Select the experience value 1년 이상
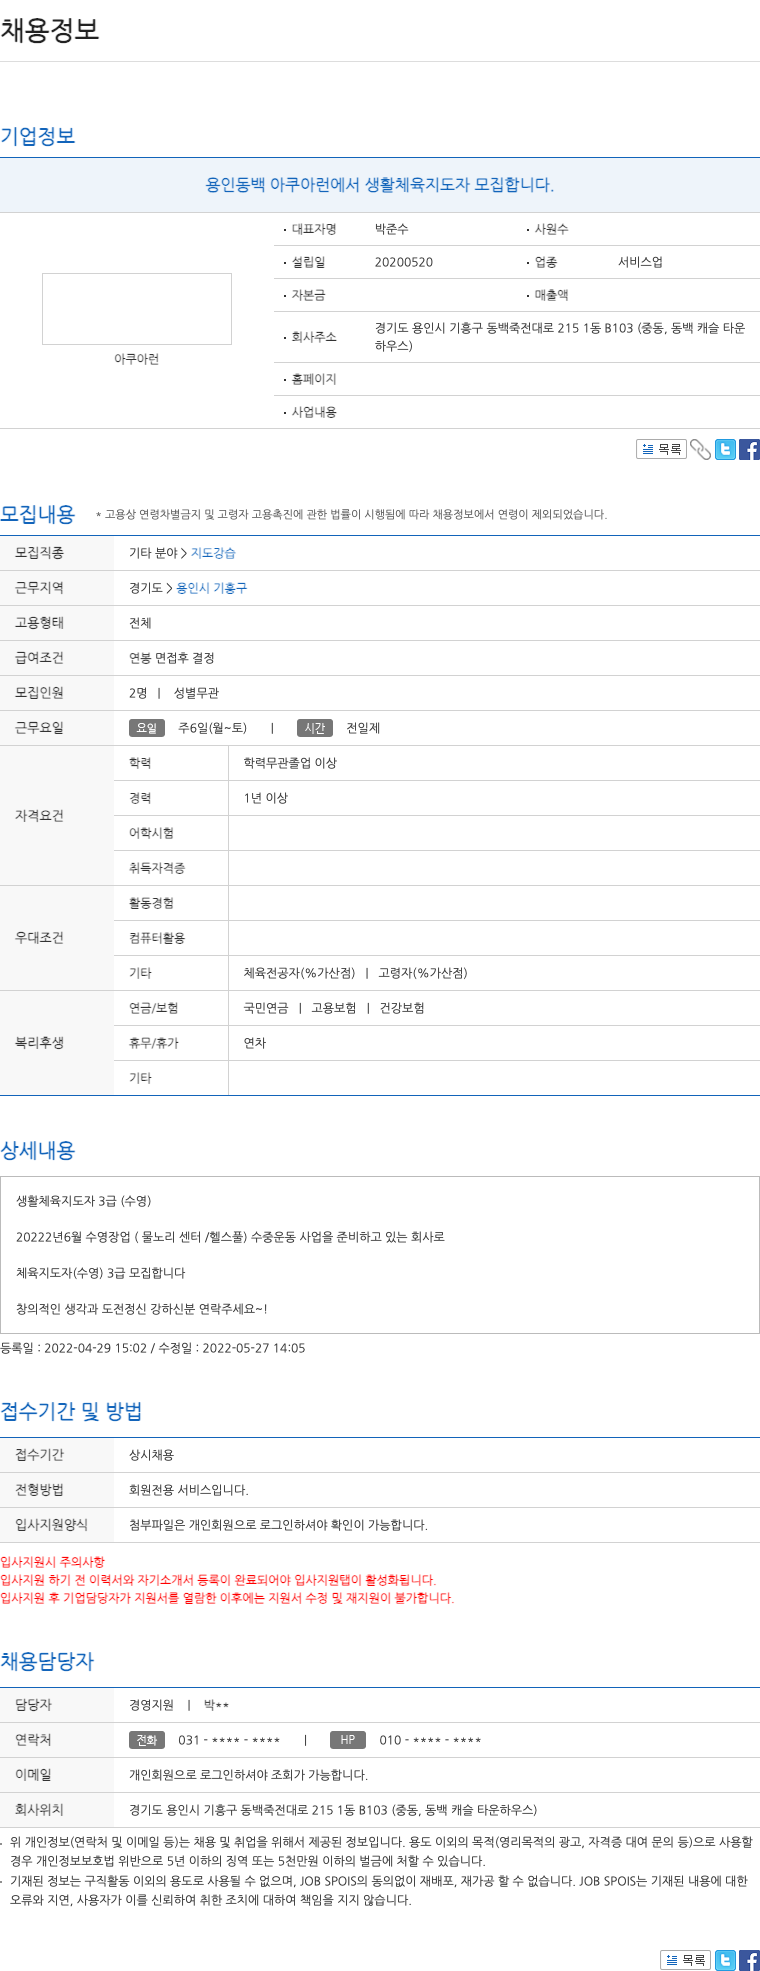 (x=266, y=798)
